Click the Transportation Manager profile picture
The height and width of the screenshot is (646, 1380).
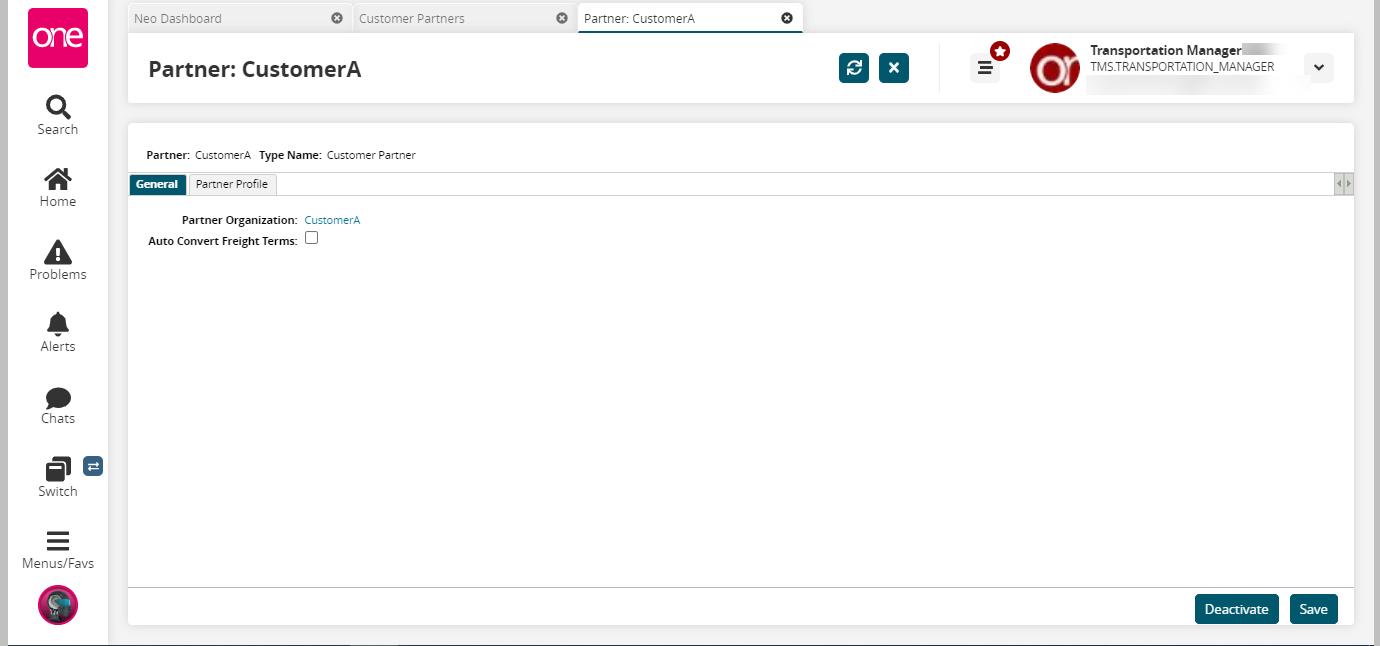(x=1055, y=68)
